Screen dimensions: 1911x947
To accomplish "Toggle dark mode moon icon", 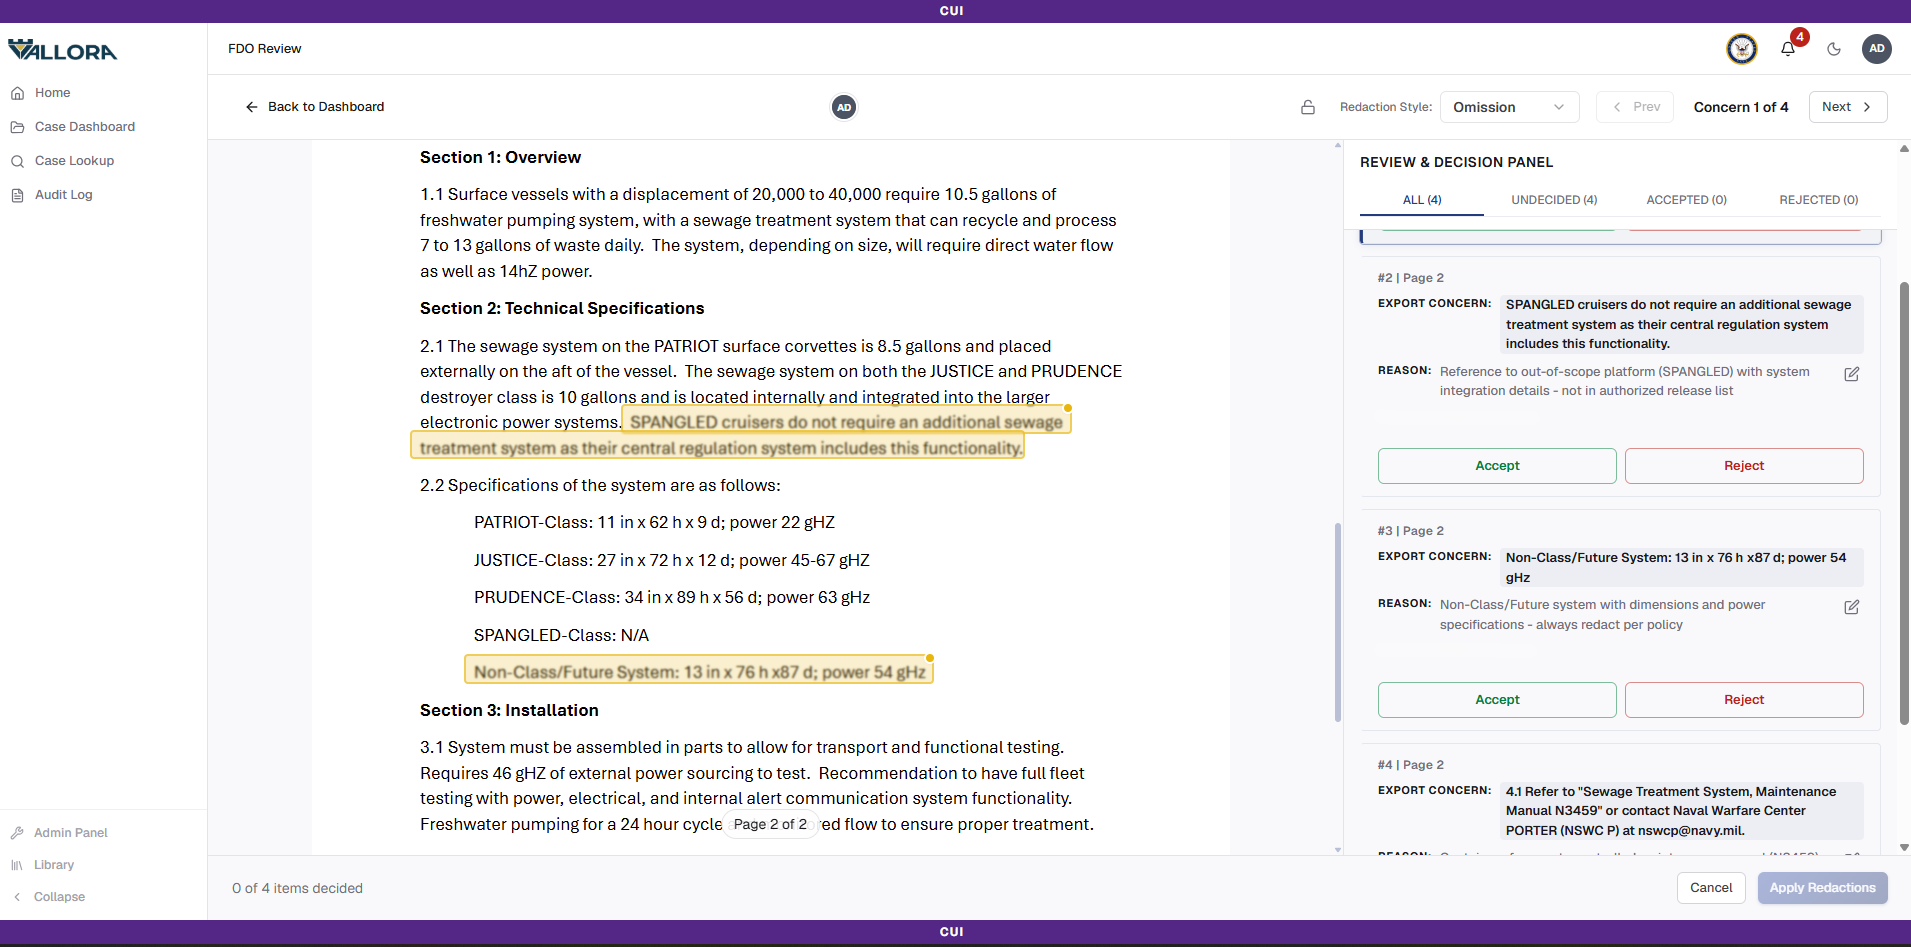I will tap(1834, 49).
